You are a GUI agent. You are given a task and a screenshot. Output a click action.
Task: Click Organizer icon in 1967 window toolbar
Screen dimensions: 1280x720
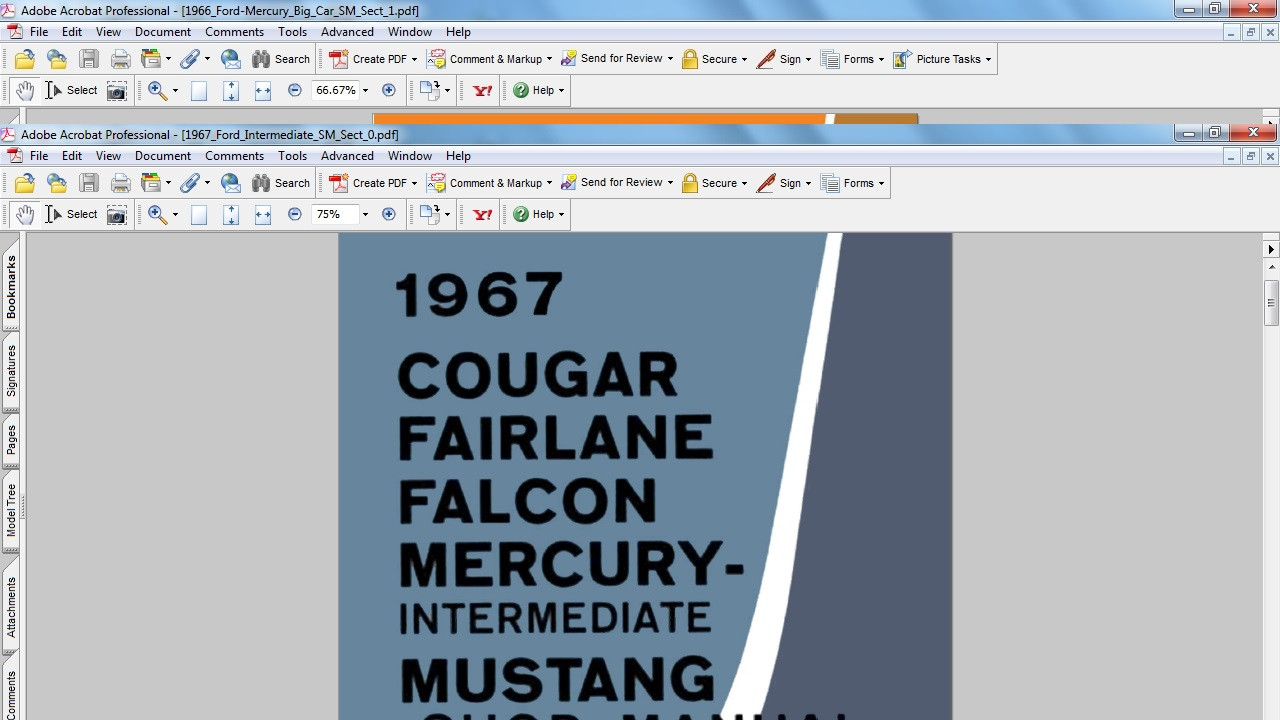151,183
